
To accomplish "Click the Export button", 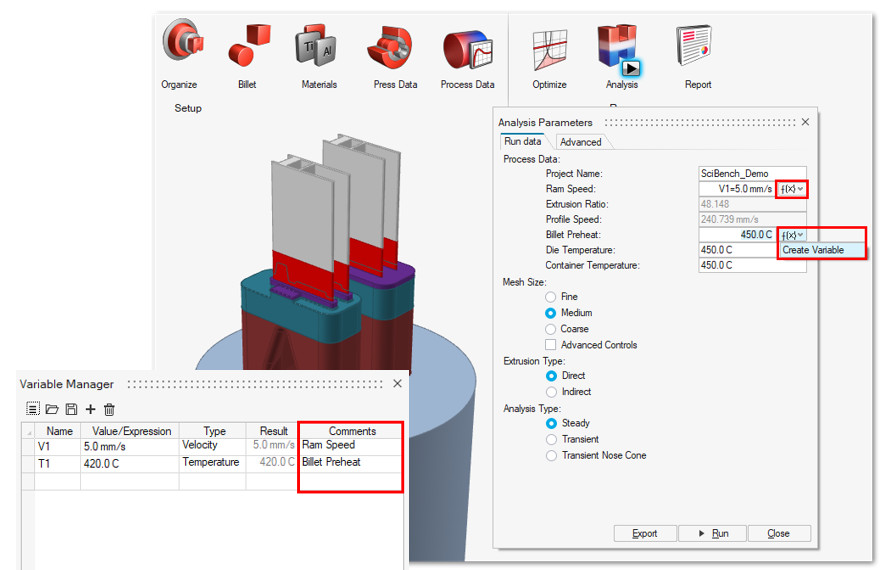I will pos(645,534).
